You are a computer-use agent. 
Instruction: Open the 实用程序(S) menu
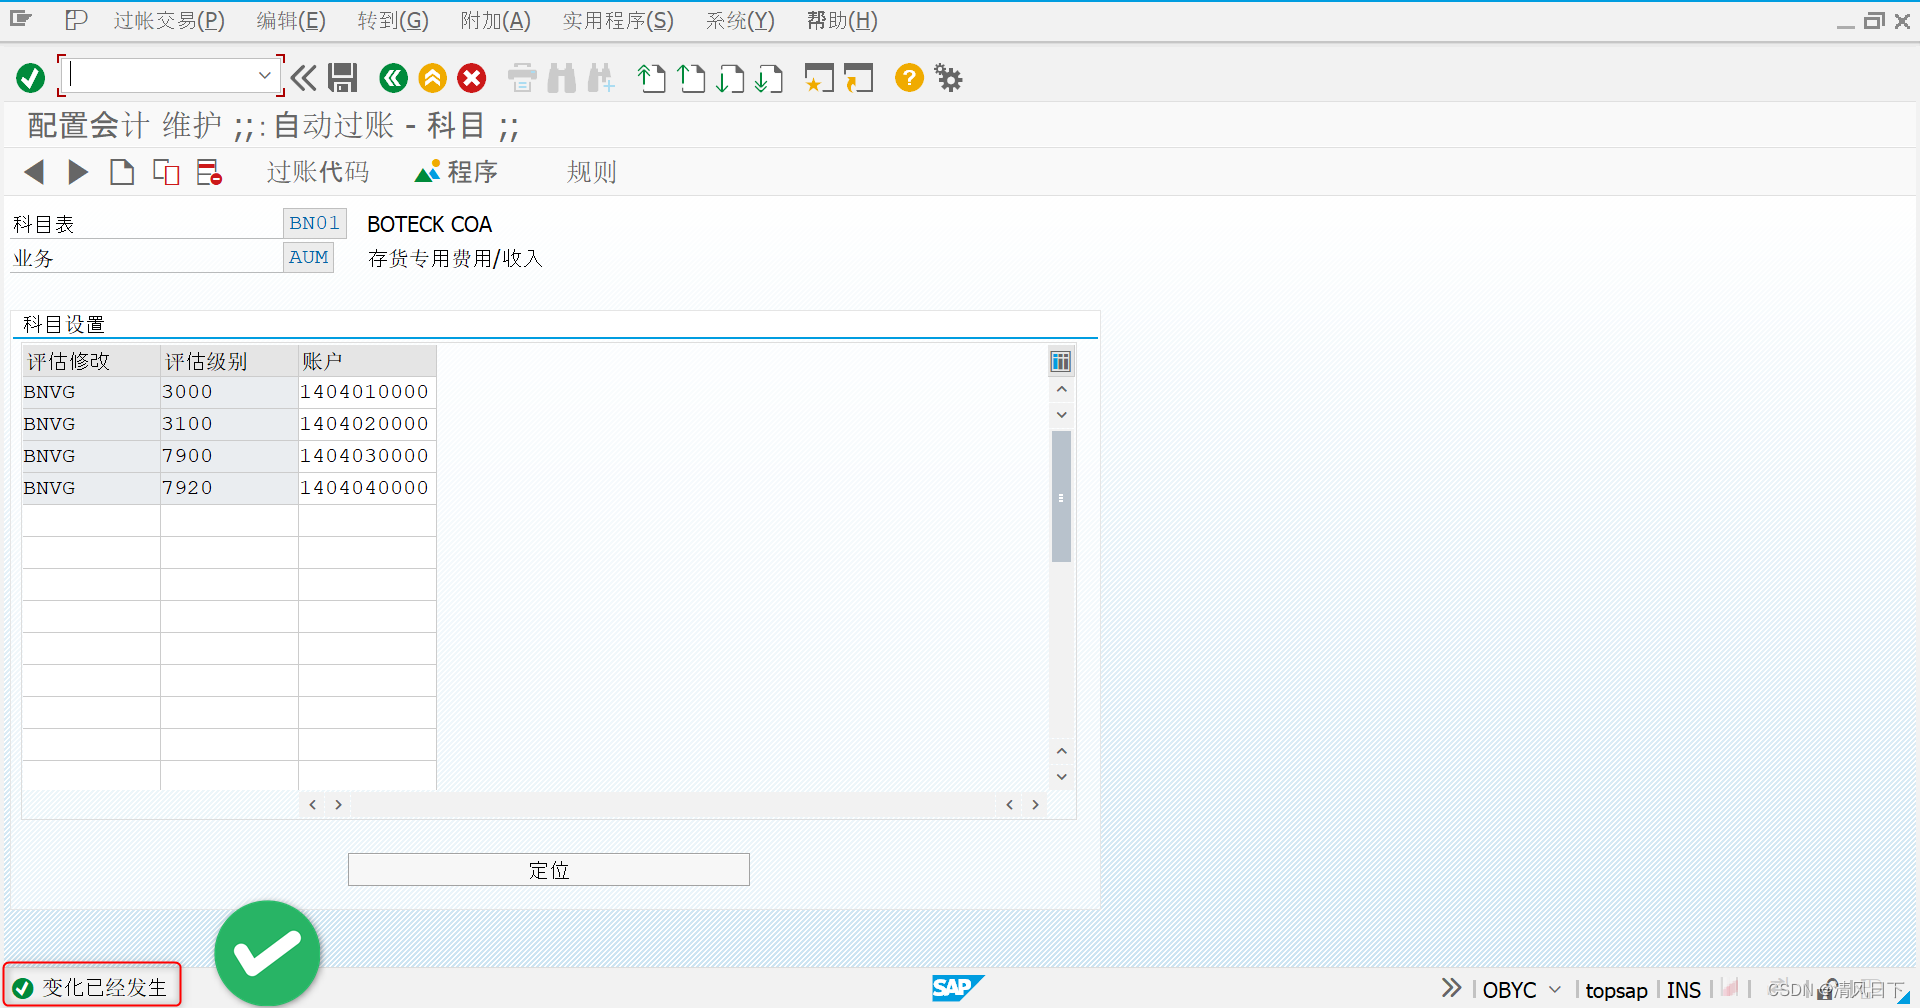coord(617,20)
